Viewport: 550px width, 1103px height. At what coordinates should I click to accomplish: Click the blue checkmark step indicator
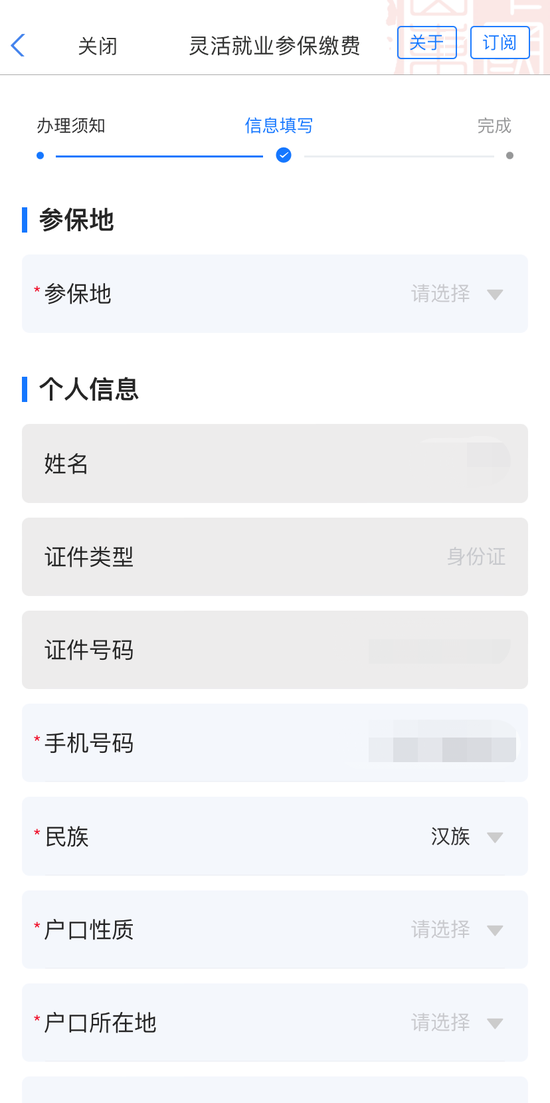pyautogui.click(x=283, y=155)
